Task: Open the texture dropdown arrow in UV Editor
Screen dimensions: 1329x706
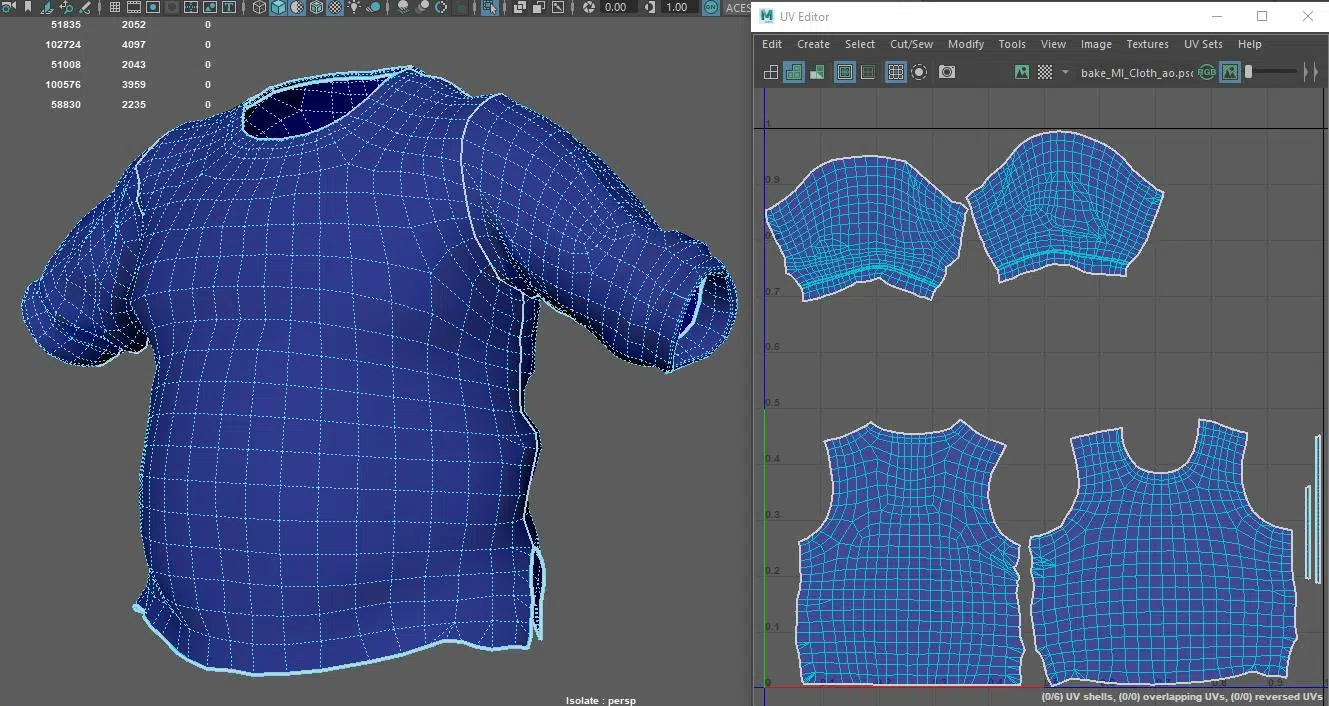Action: (x=1065, y=72)
